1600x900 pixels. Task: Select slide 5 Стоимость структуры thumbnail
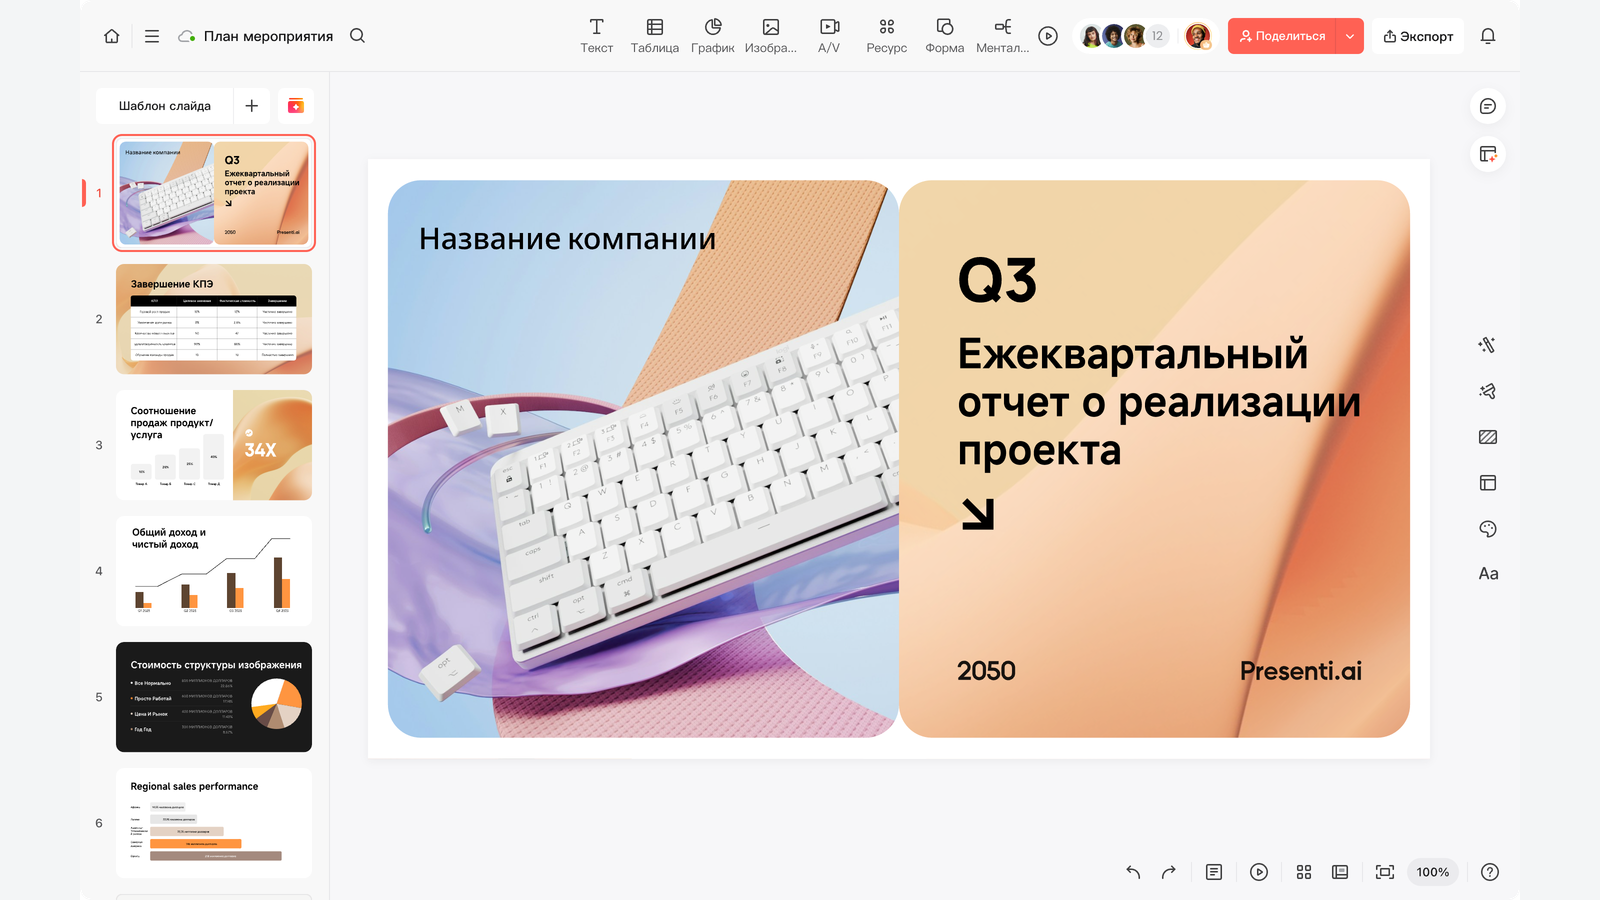(x=214, y=697)
